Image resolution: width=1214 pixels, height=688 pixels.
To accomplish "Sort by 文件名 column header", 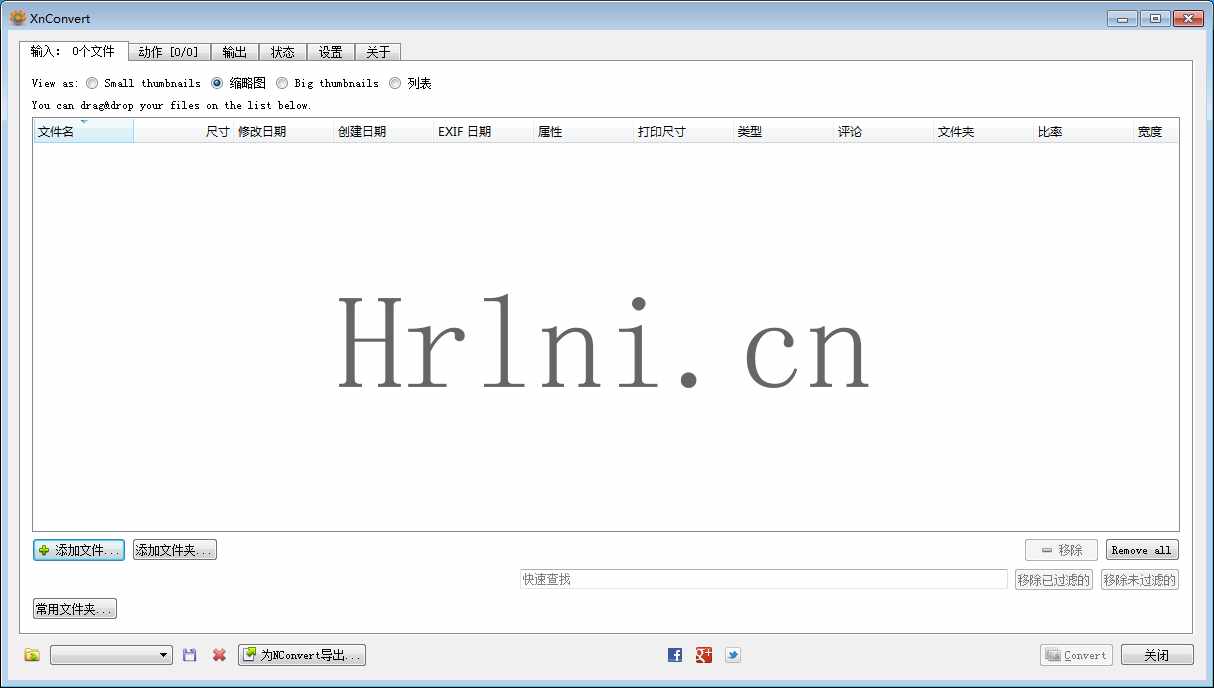I will coord(83,131).
